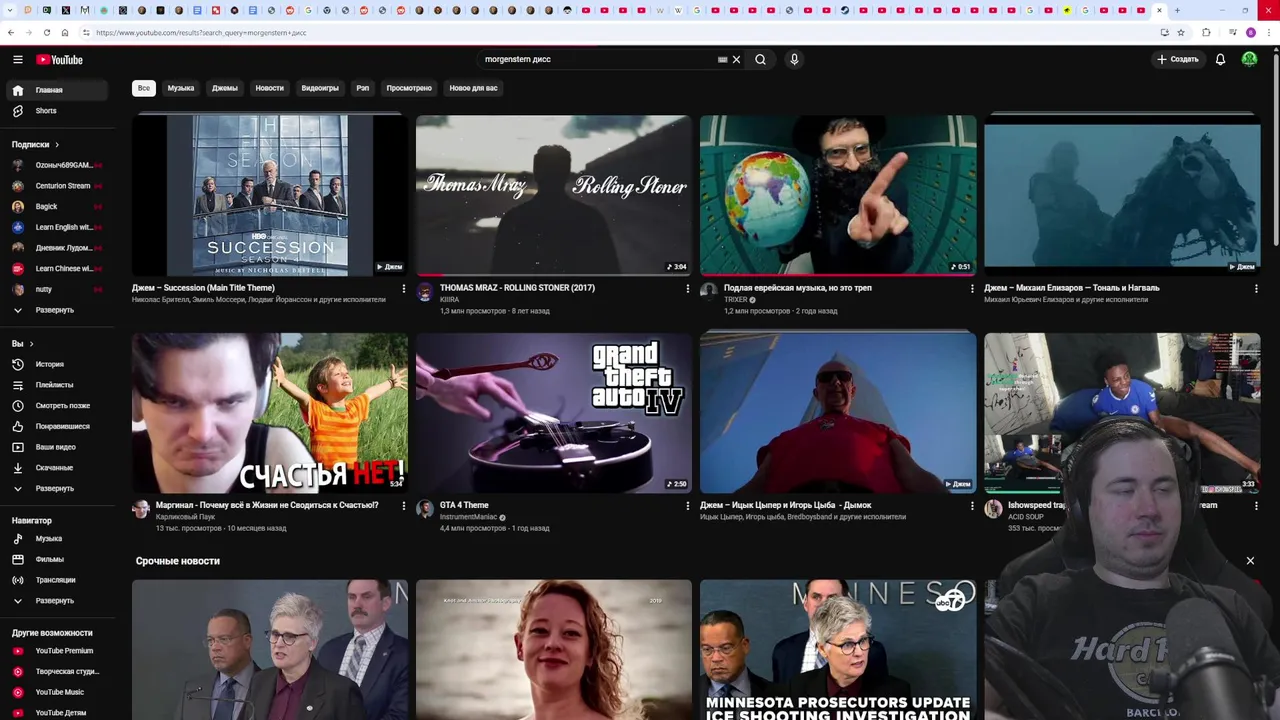Open the hamburger guide menu
Viewport: 1280px width, 720px height.
18,60
